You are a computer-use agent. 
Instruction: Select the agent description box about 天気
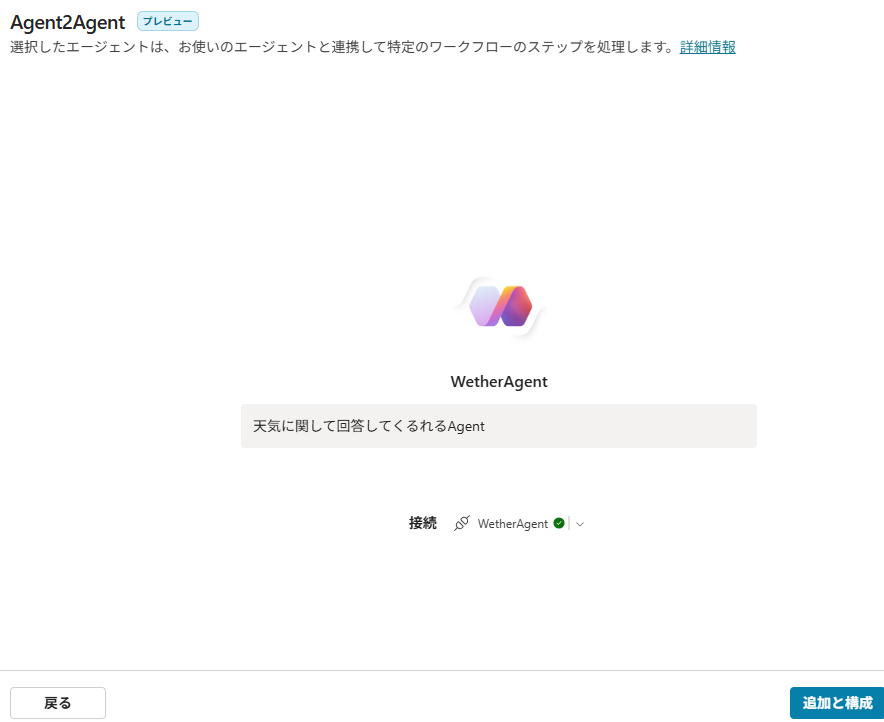point(498,425)
